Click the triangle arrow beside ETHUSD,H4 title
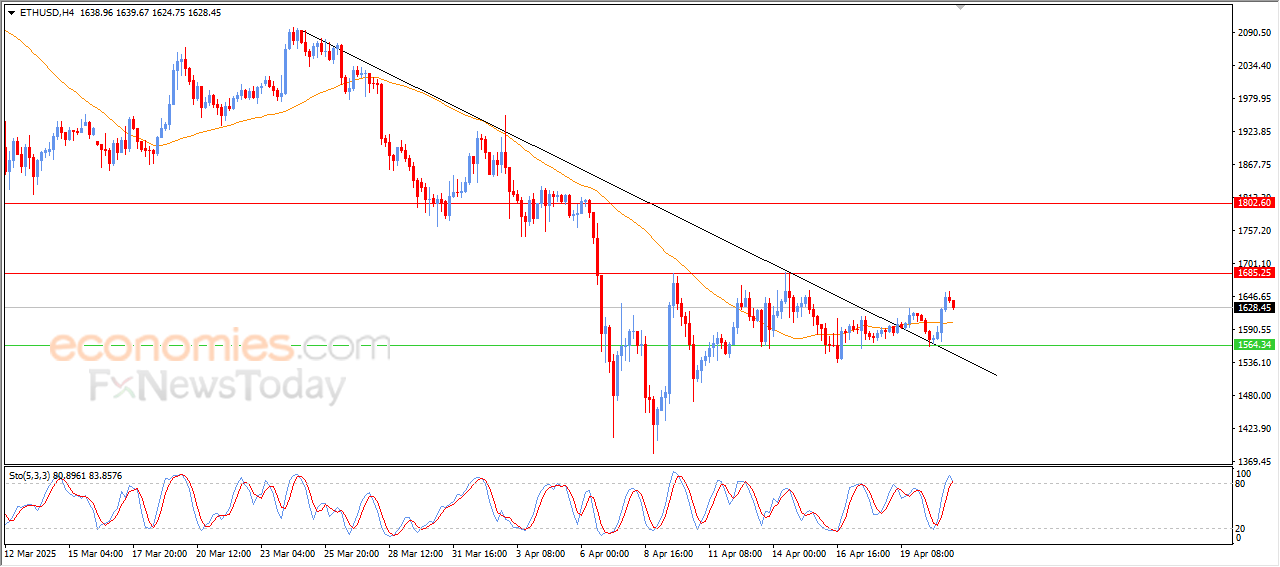This screenshot has height=567, width=1280. 12,13
